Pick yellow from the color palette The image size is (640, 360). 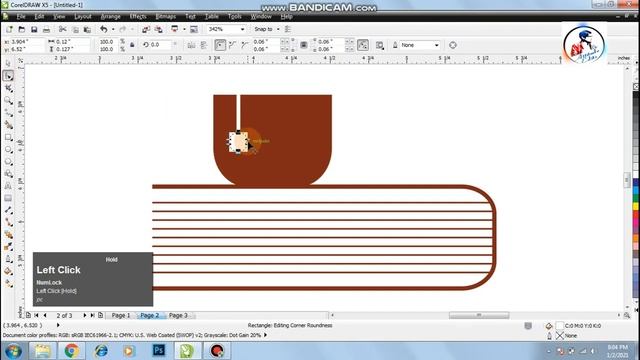click(x=636, y=207)
